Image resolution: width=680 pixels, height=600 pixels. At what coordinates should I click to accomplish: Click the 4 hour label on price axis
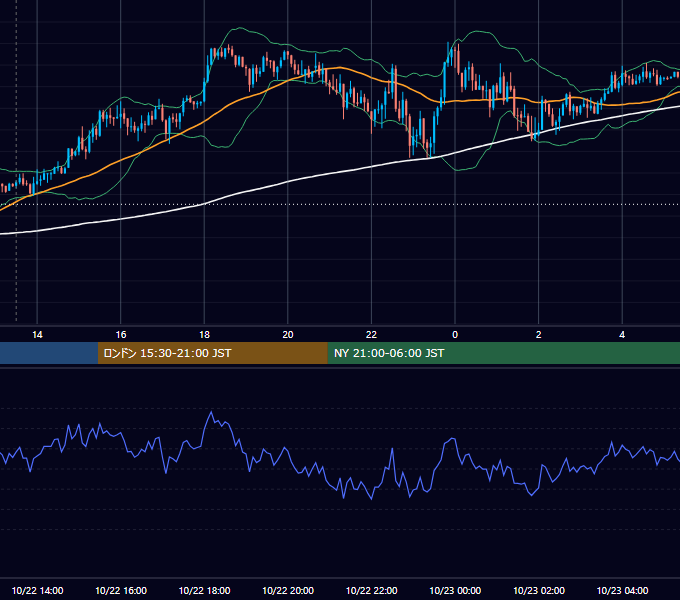pos(622,335)
